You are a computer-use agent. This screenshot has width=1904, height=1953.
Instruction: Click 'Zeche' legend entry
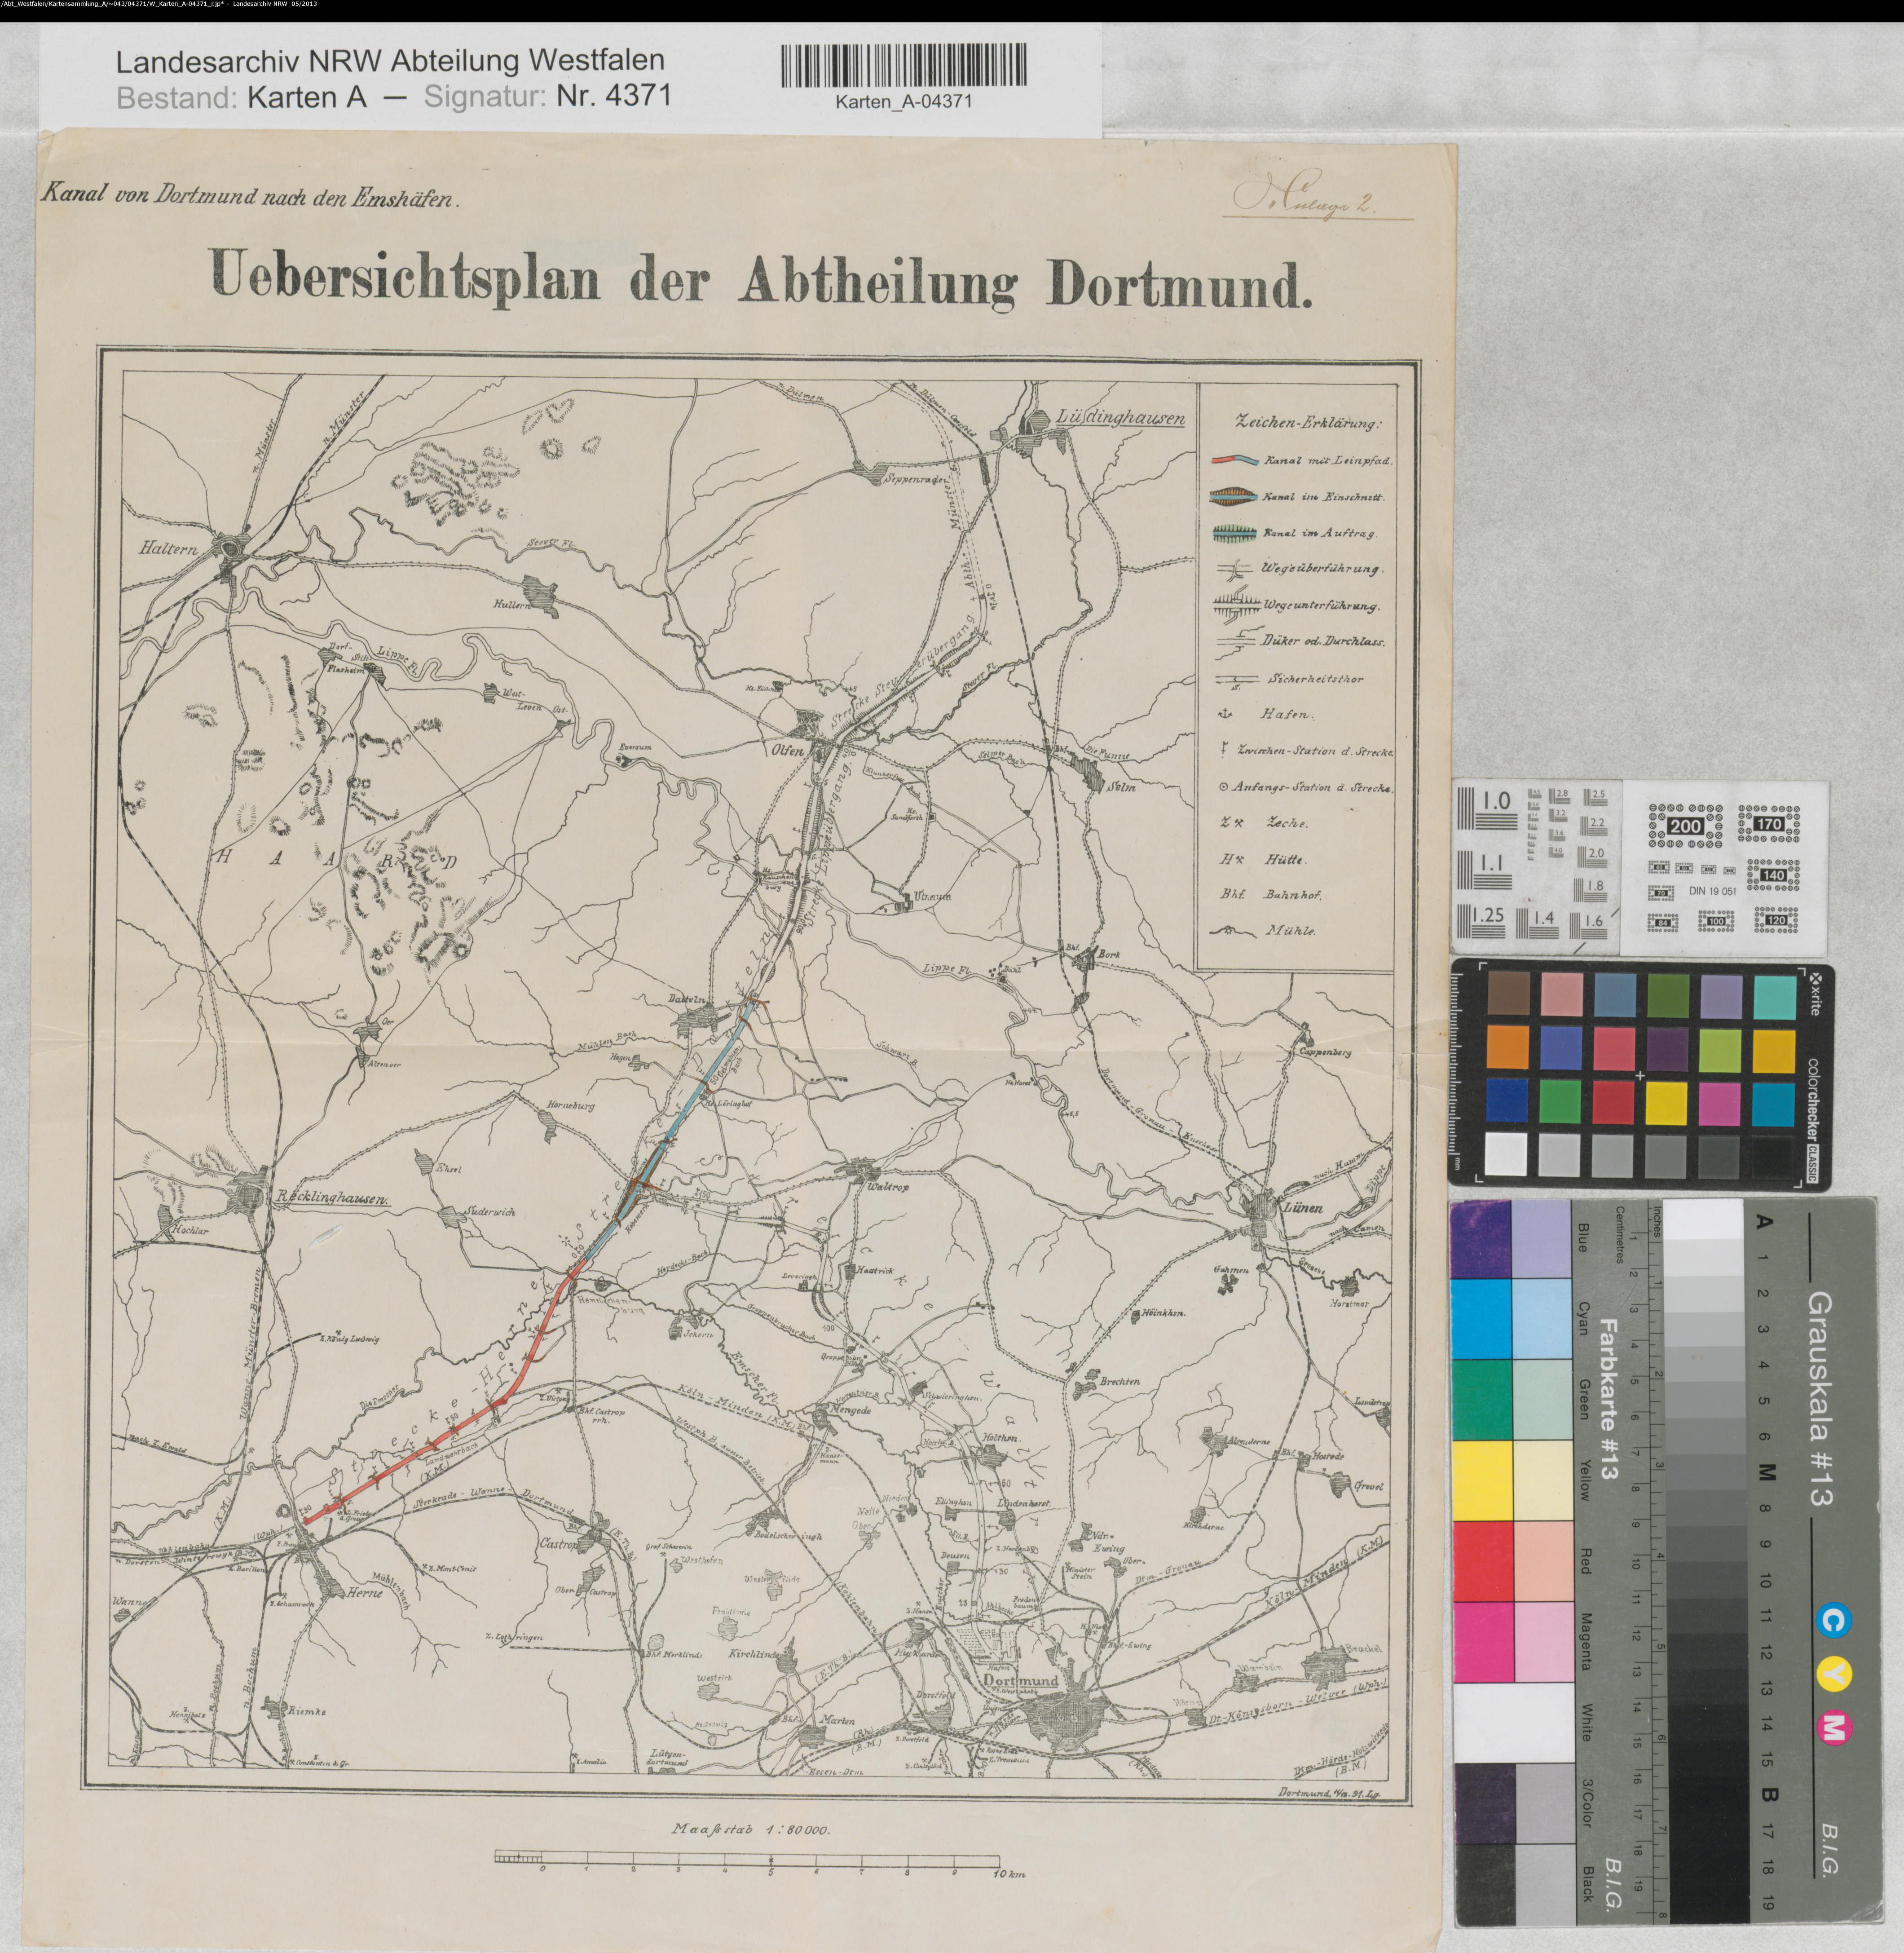1287,823
